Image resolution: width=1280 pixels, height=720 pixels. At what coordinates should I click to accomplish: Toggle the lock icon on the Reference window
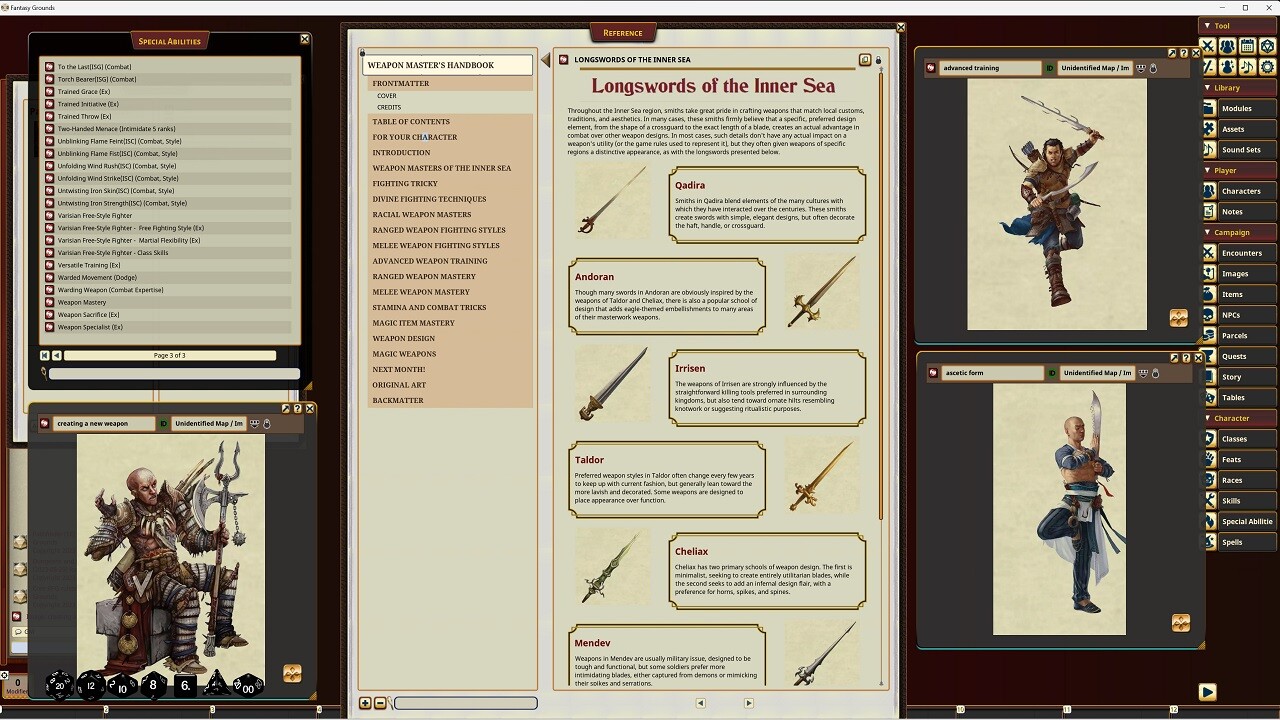(878, 60)
